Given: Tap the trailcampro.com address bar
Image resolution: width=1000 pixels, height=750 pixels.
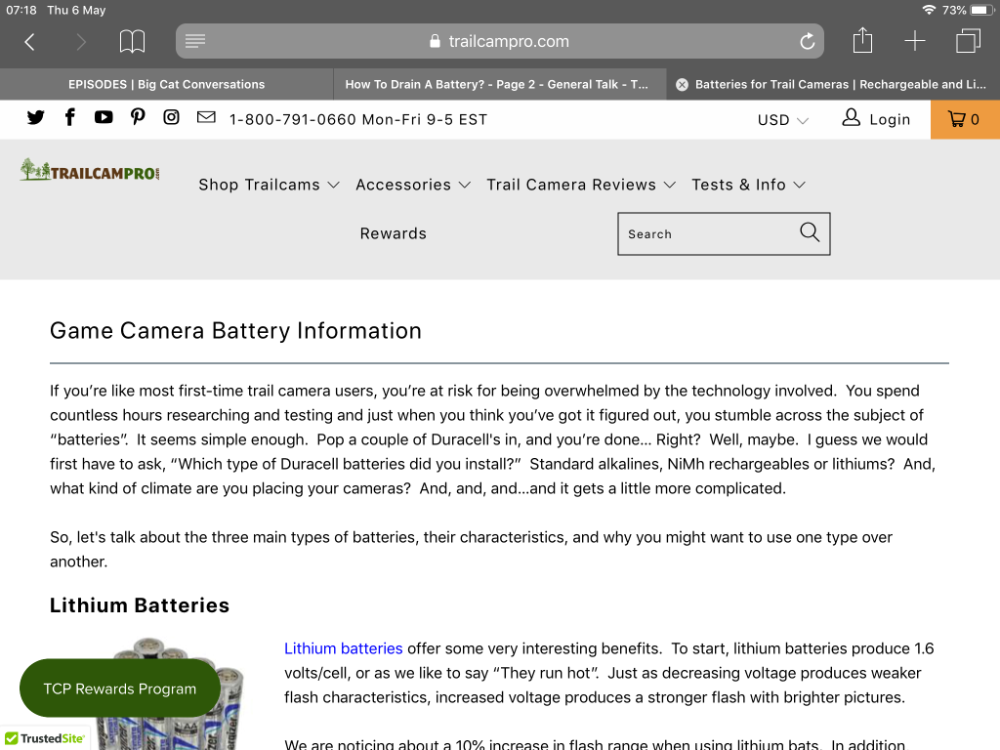Looking at the screenshot, I should coord(499,41).
